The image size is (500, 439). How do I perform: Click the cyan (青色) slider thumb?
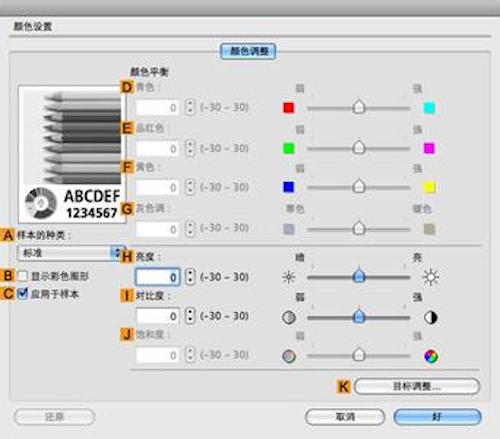(x=359, y=107)
